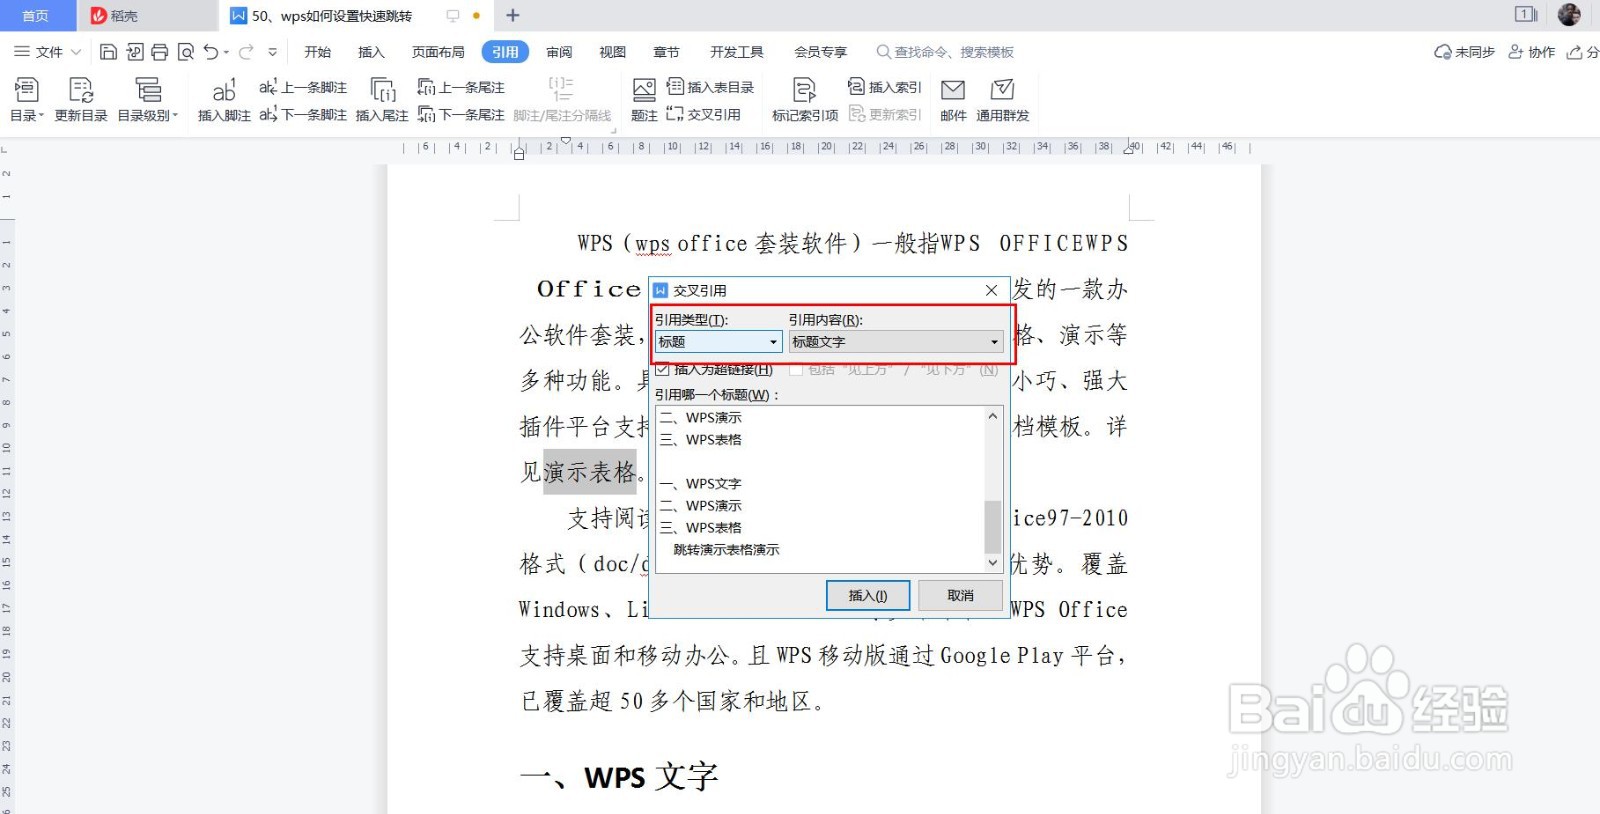
Task: Click 协作 collaboration icon
Action: (x=1531, y=52)
